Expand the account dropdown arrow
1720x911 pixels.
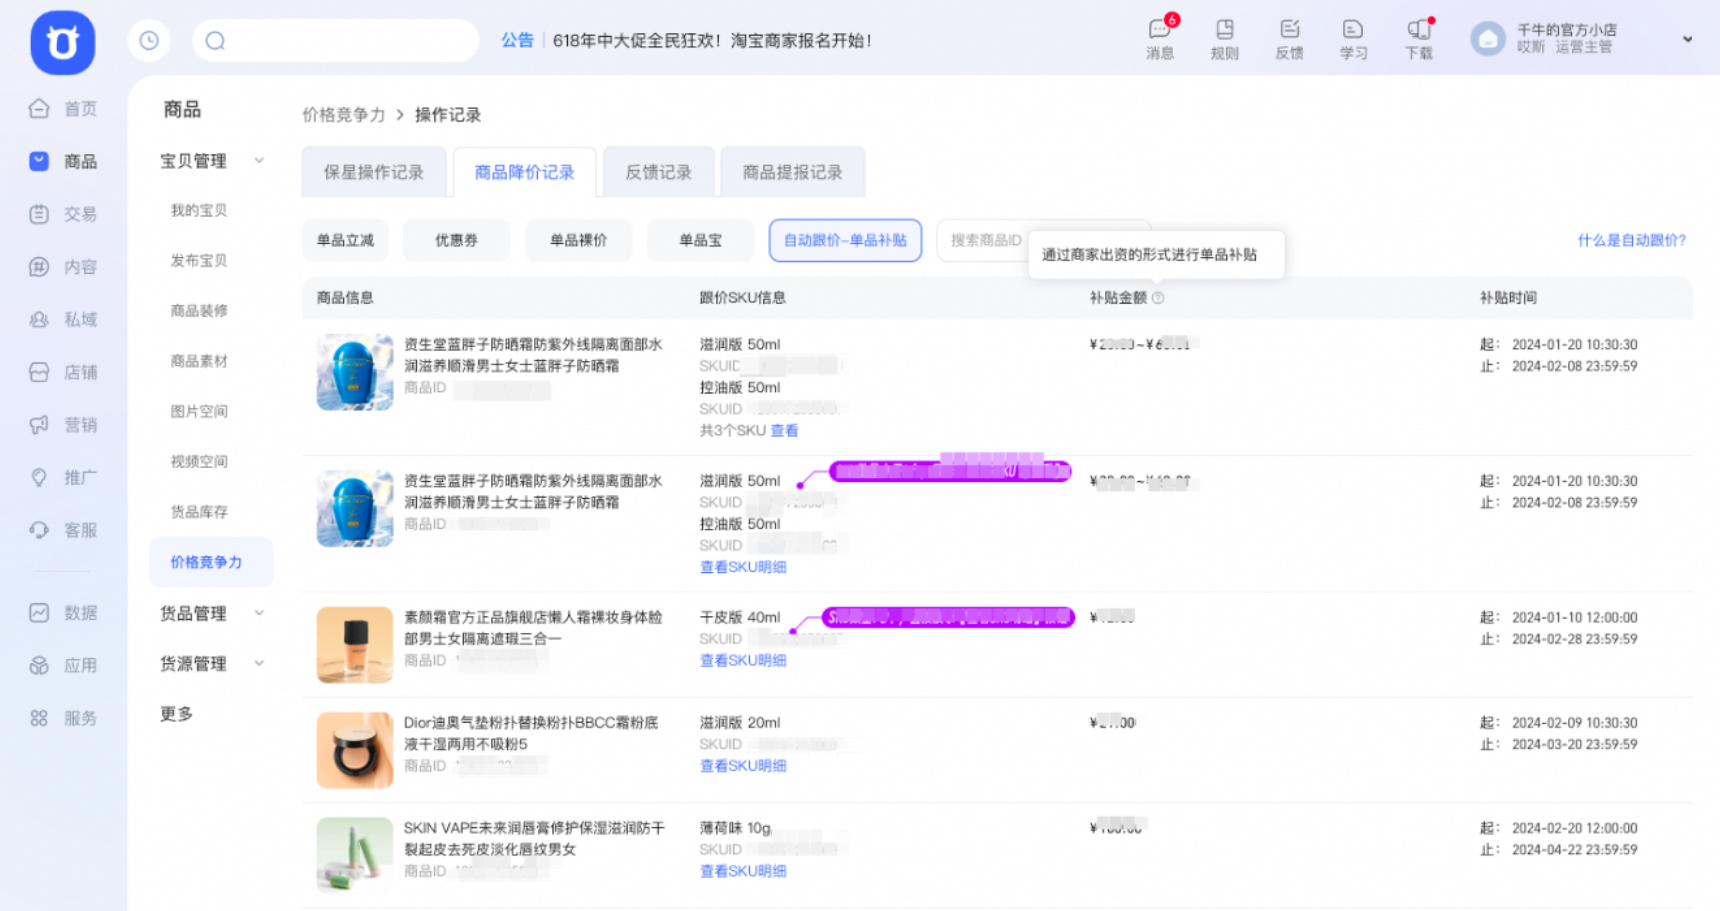[x=1687, y=40]
